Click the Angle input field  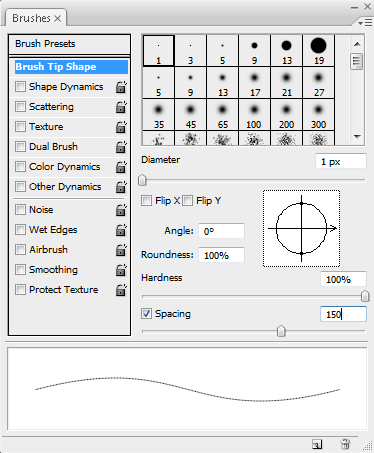(221, 231)
